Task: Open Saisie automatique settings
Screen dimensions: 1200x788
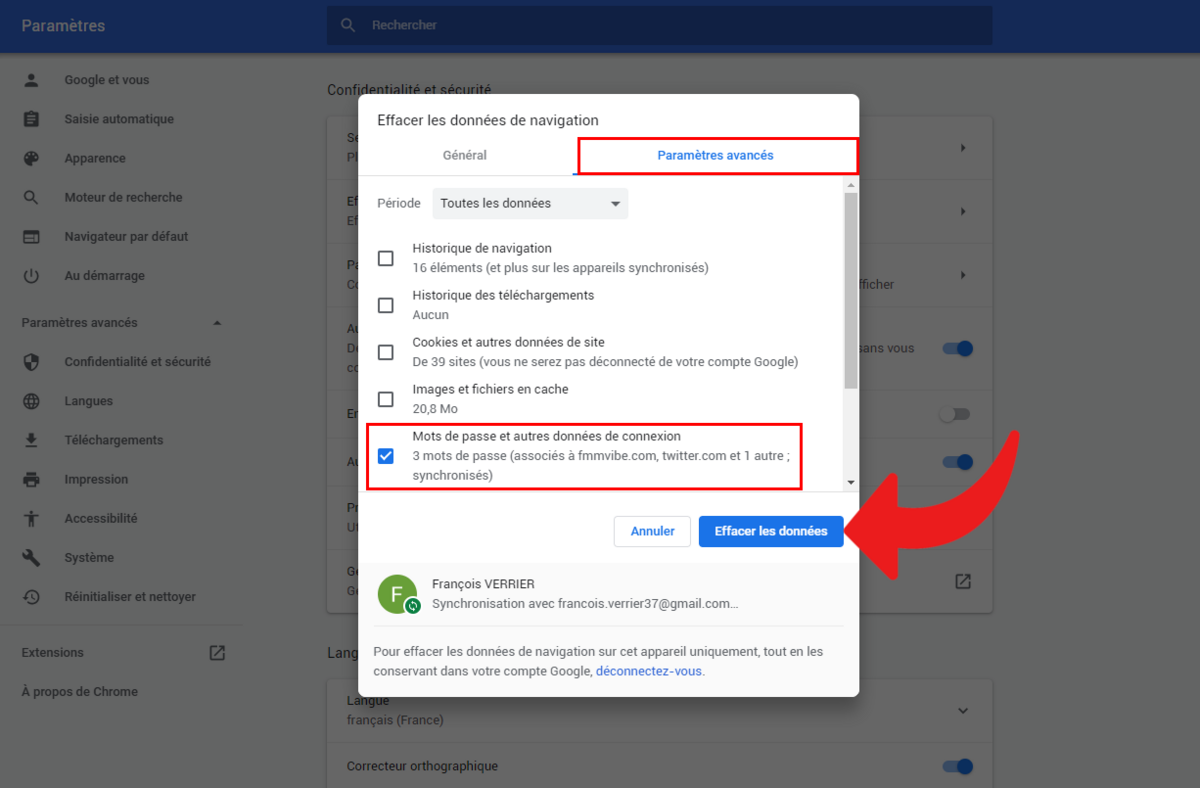Action: click(119, 119)
